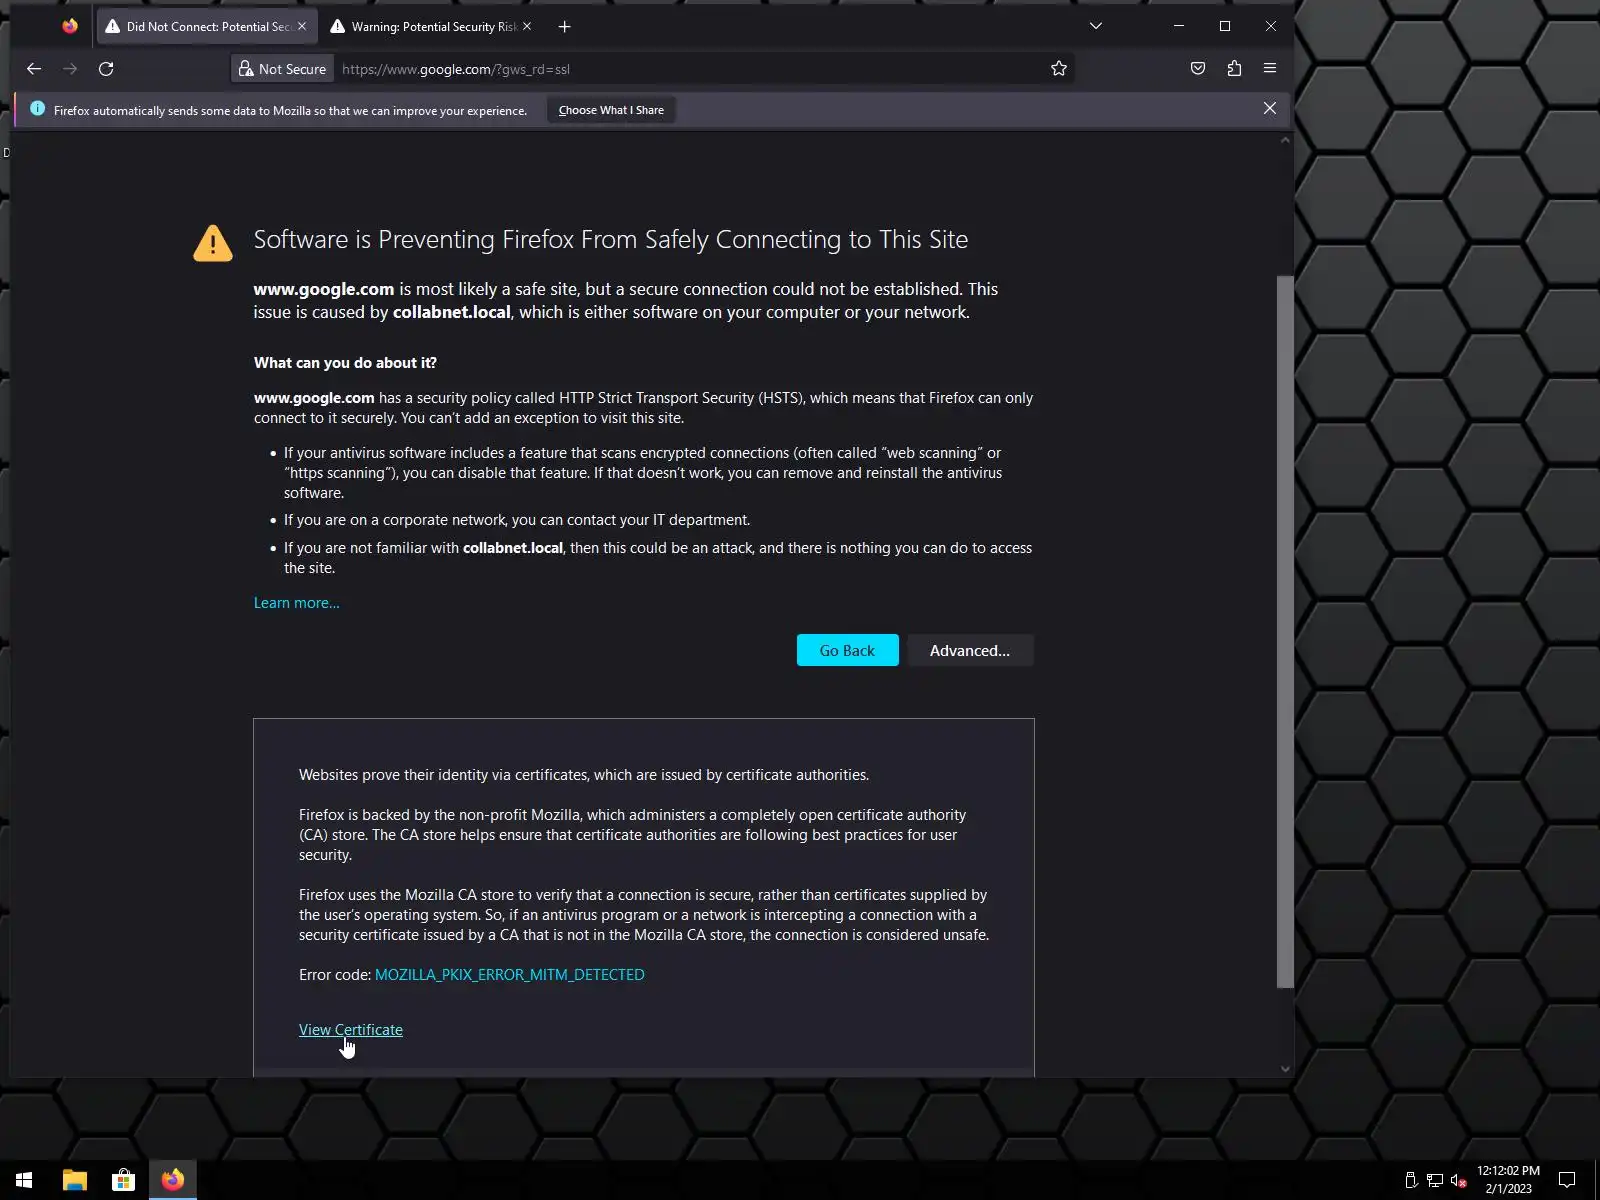Bookmark this page with star icon

pos(1059,69)
